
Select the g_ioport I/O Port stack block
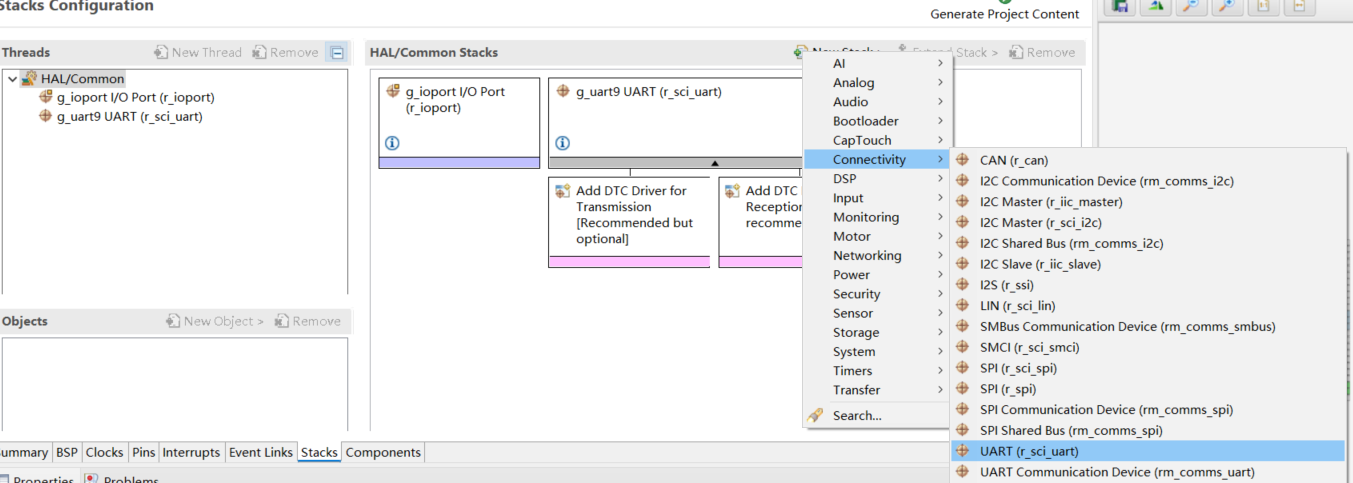459,123
